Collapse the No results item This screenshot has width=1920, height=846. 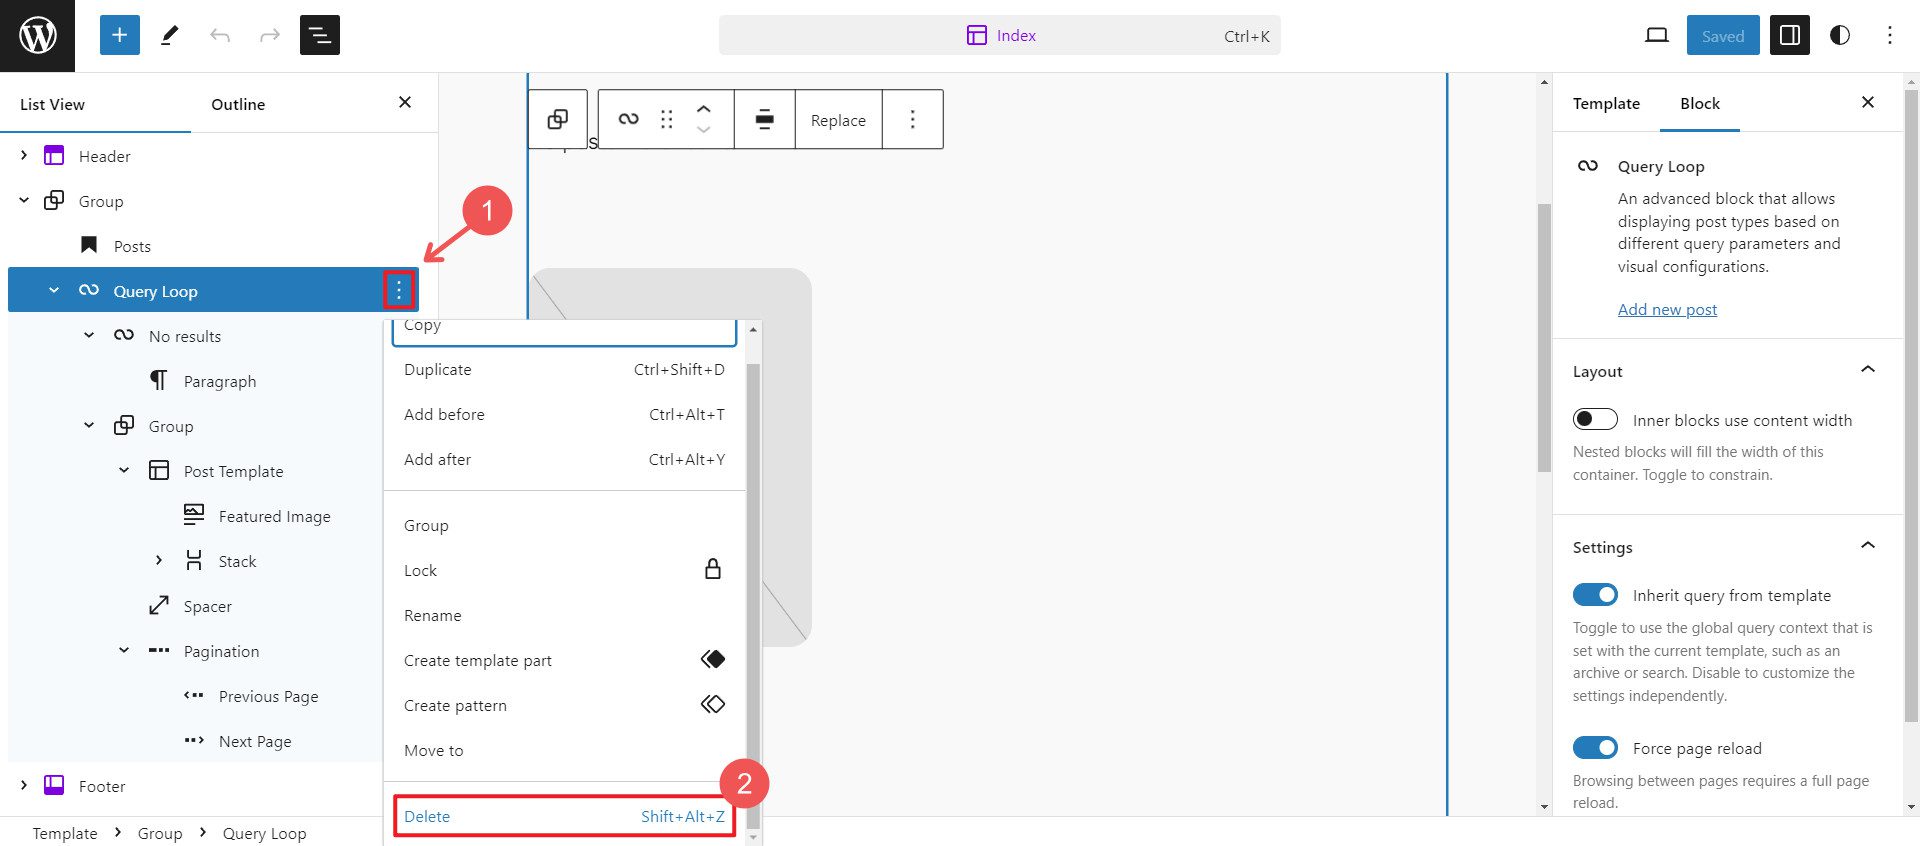point(89,335)
